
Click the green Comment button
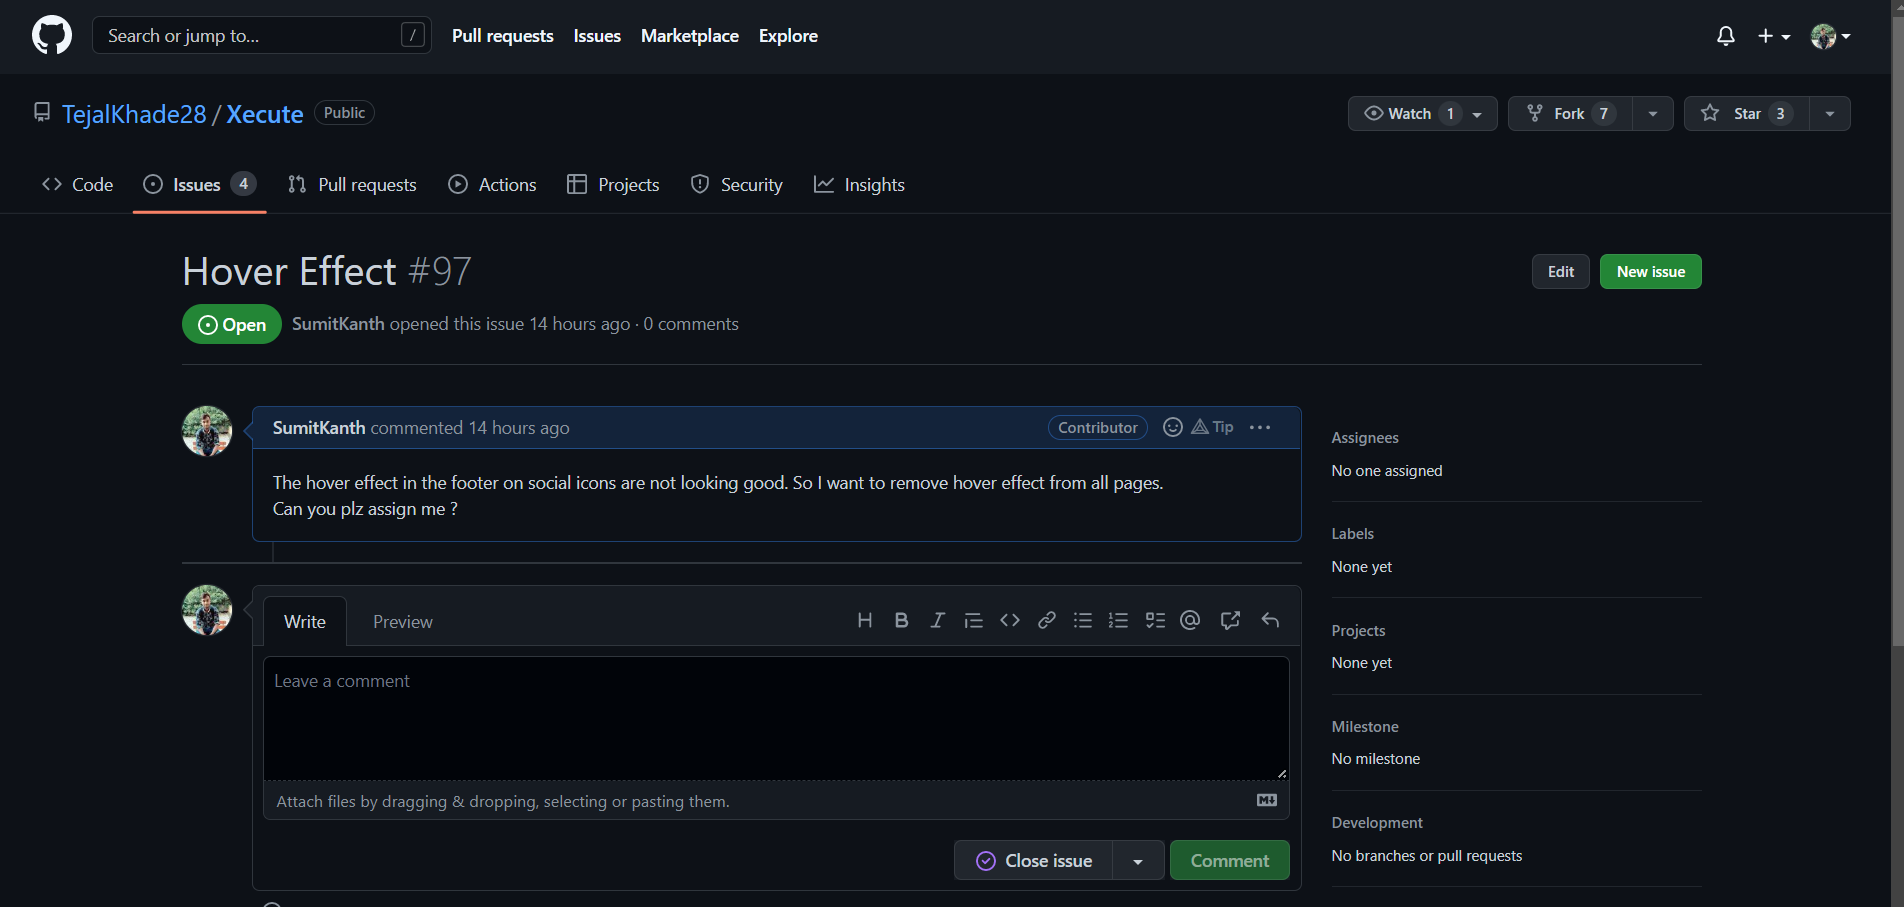point(1229,860)
